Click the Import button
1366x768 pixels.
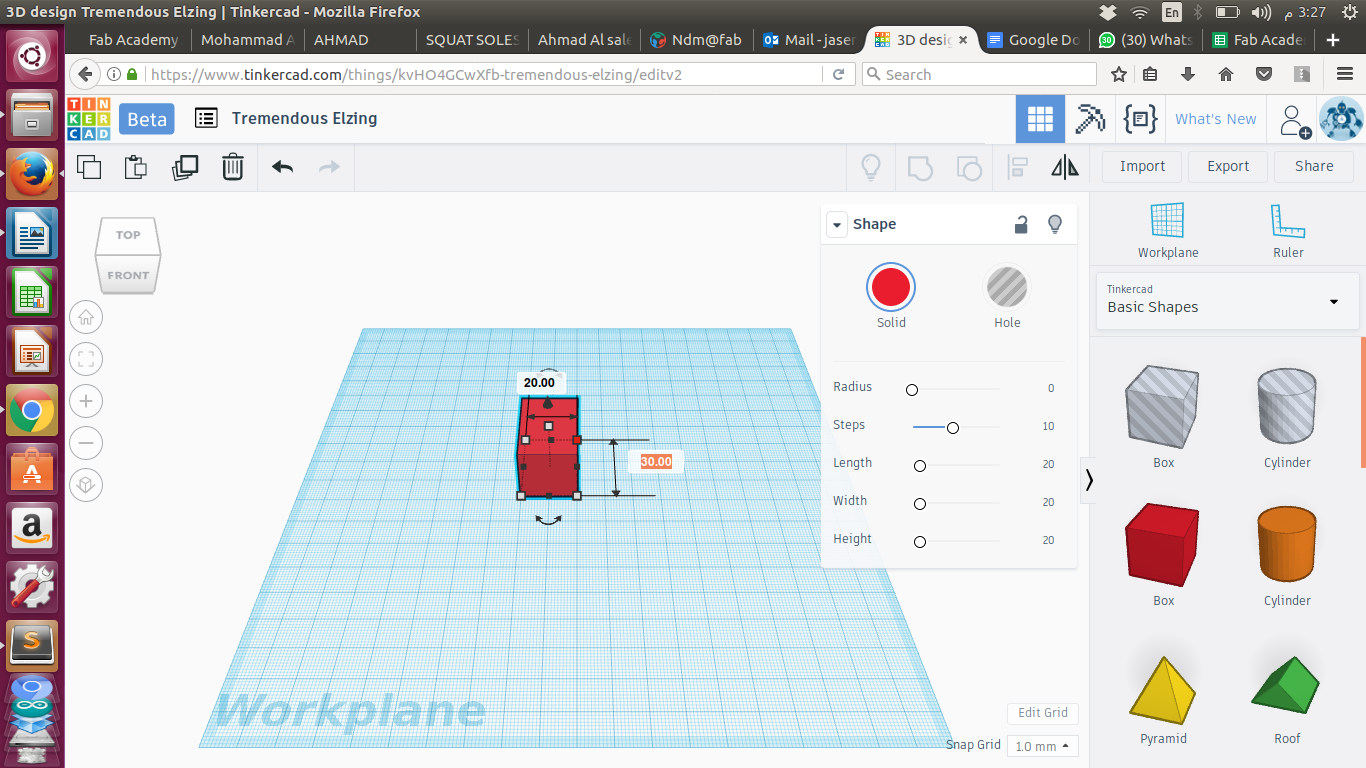[1142, 166]
